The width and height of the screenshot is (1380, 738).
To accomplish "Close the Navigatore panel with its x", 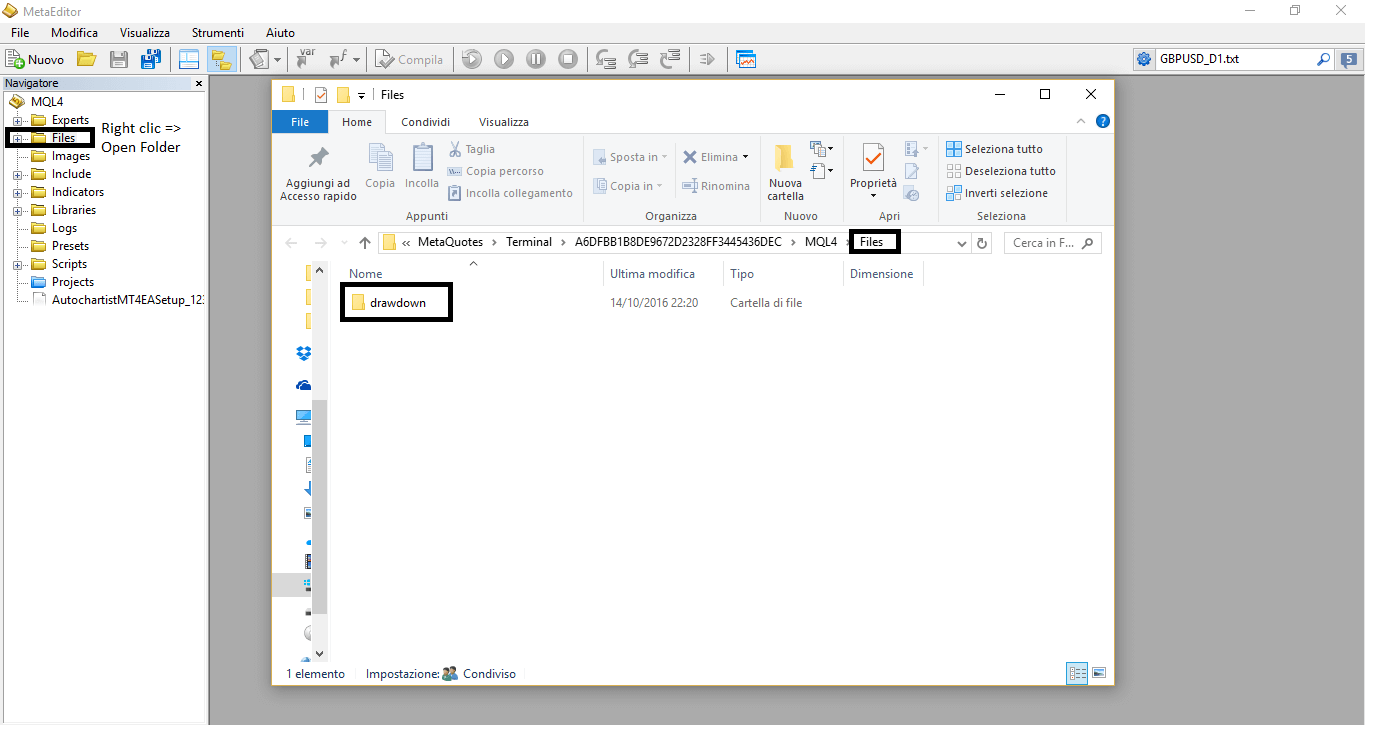I will [198, 84].
